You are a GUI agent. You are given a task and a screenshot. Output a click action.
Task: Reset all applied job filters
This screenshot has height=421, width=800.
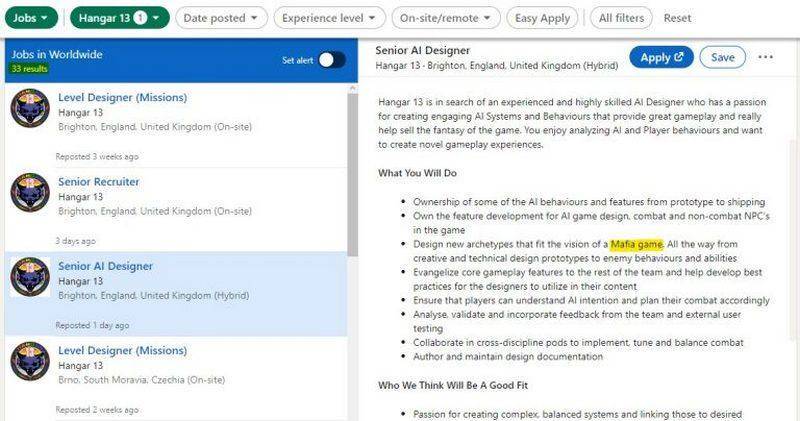(x=677, y=18)
